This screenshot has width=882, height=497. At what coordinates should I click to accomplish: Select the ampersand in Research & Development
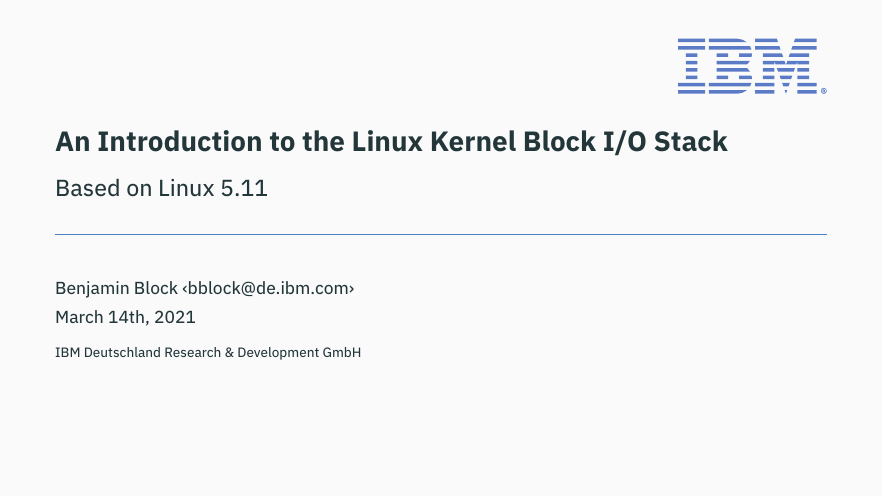[x=229, y=353]
